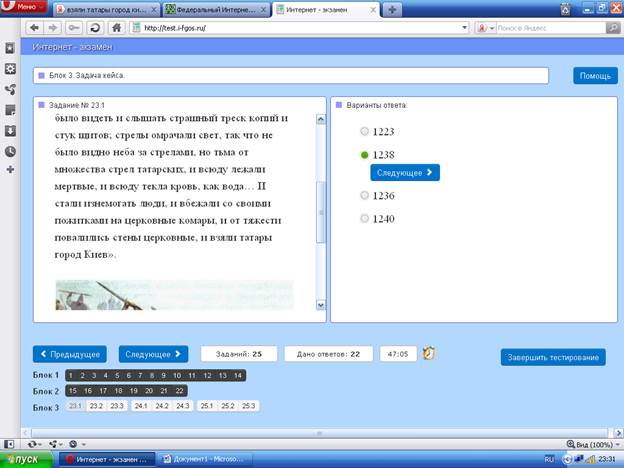
Task: Expand the address bar history dropdown
Action: click(x=464, y=28)
